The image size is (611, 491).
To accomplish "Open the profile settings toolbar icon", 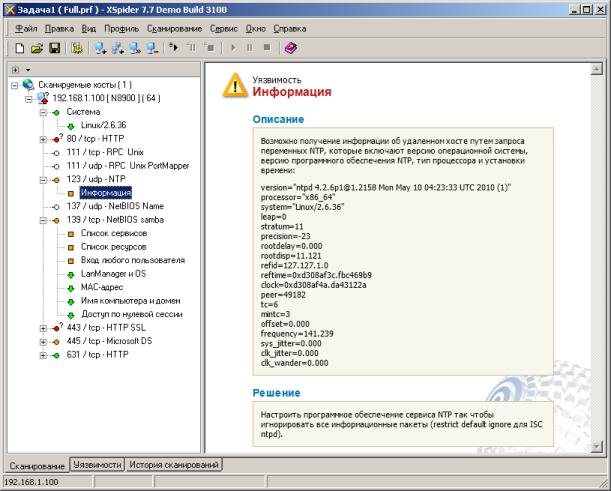I will tap(77, 48).
